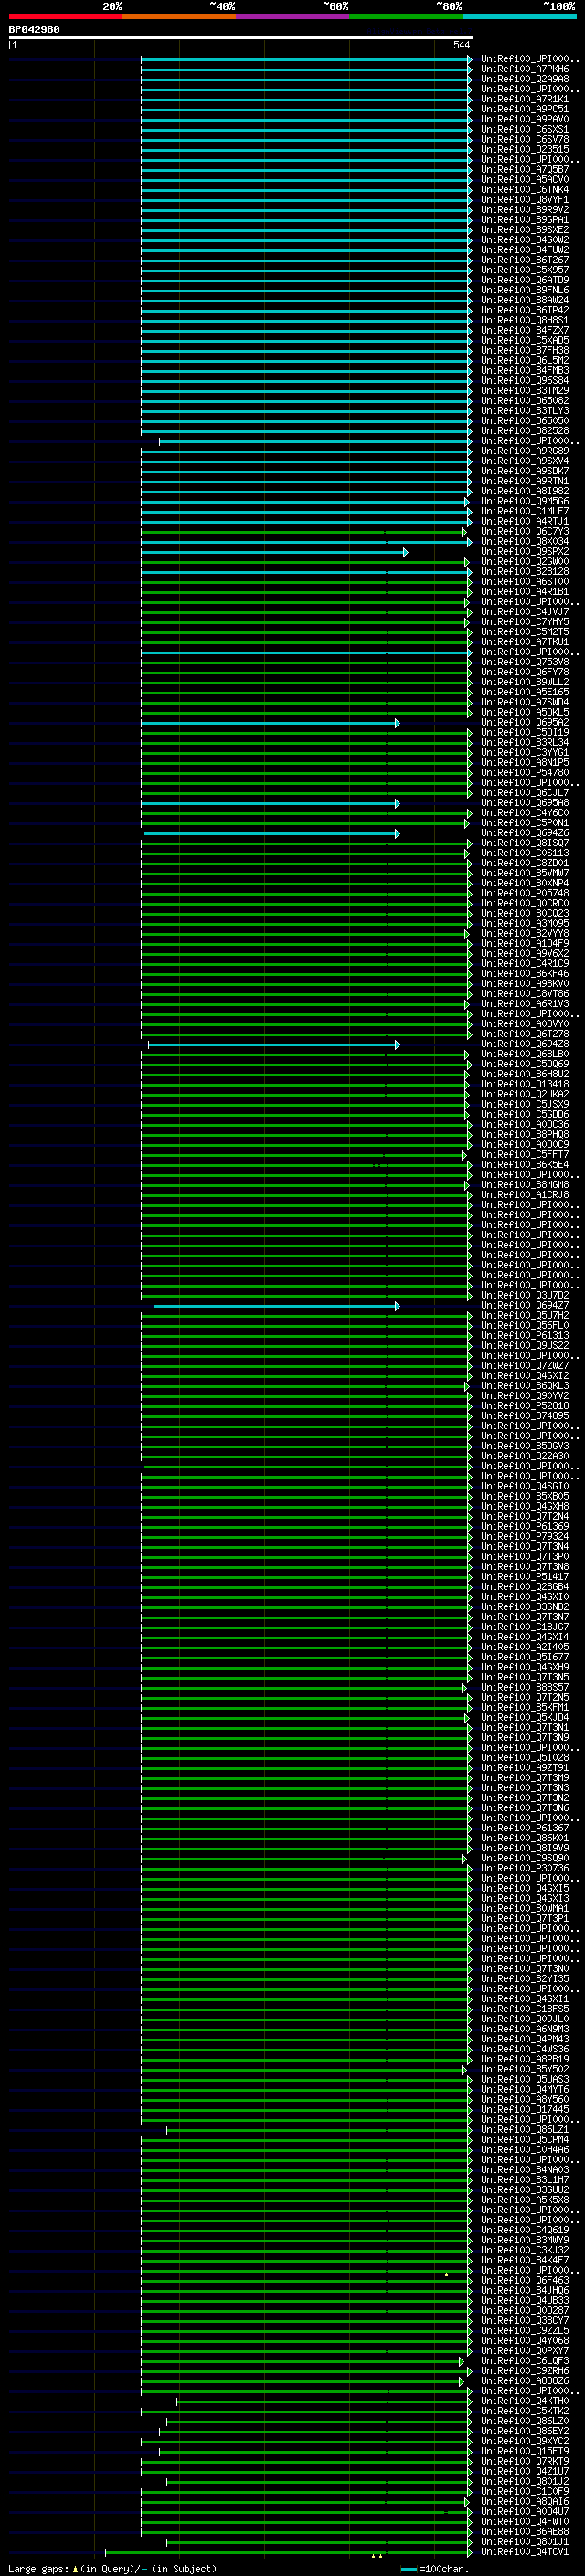This screenshot has width=585, height=2576.
Task: Click label UniRef100_Q6C7Y3
Action: pyautogui.click(x=525, y=531)
